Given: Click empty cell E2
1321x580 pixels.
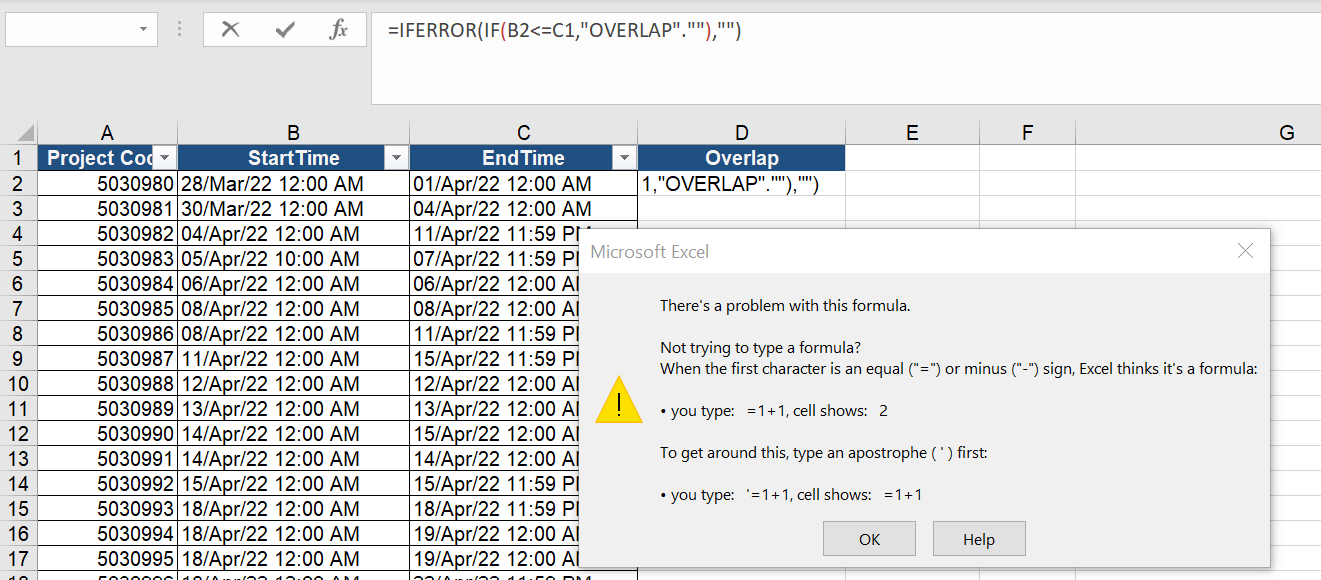Looking at the screenshot, I should pyautogui.click(x=912, y=184).
